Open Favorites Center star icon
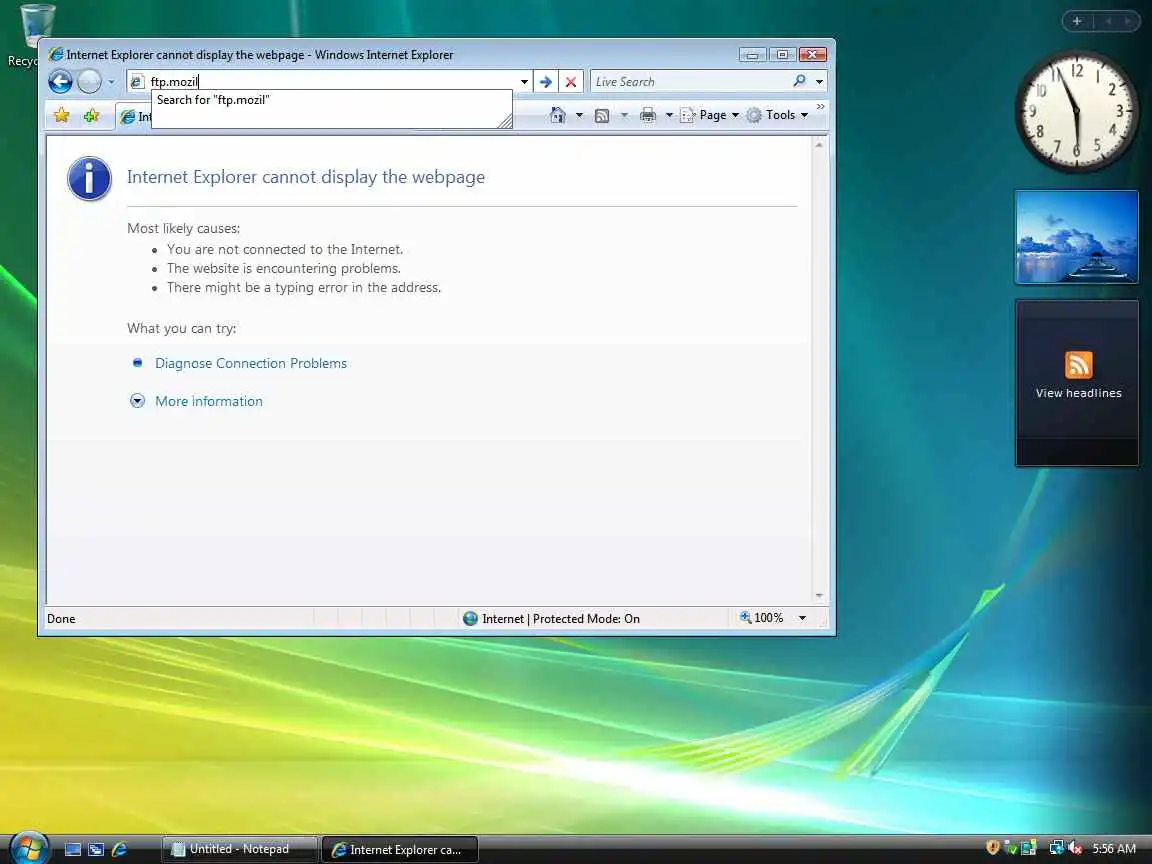This screenshot has height=864, width=1152. (62, 115)
